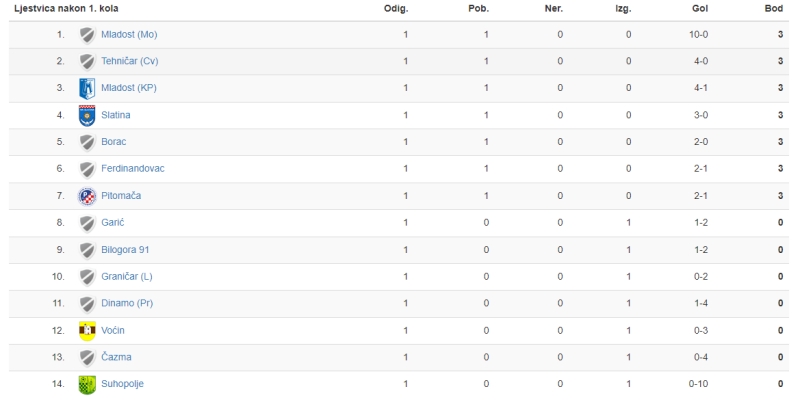Click the Mladost (KP) club crest

(x=87, y=88)
